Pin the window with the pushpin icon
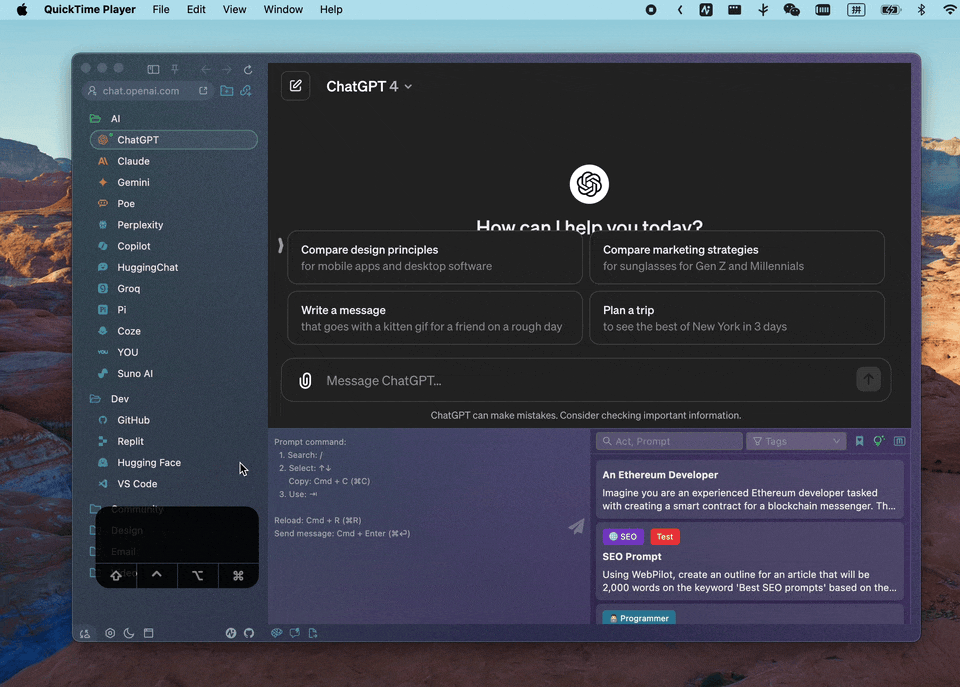This screenshot has width=960, height=687. (x=175, y=69)
